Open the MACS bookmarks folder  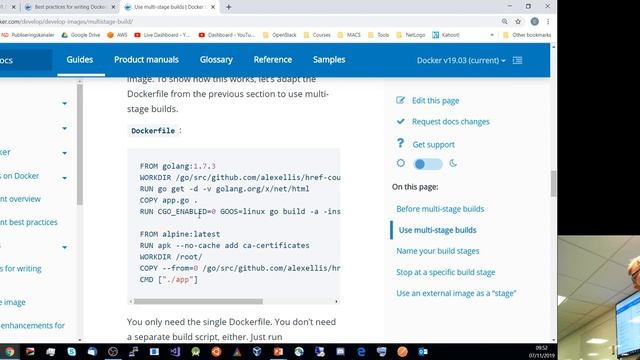click(349, 35)
